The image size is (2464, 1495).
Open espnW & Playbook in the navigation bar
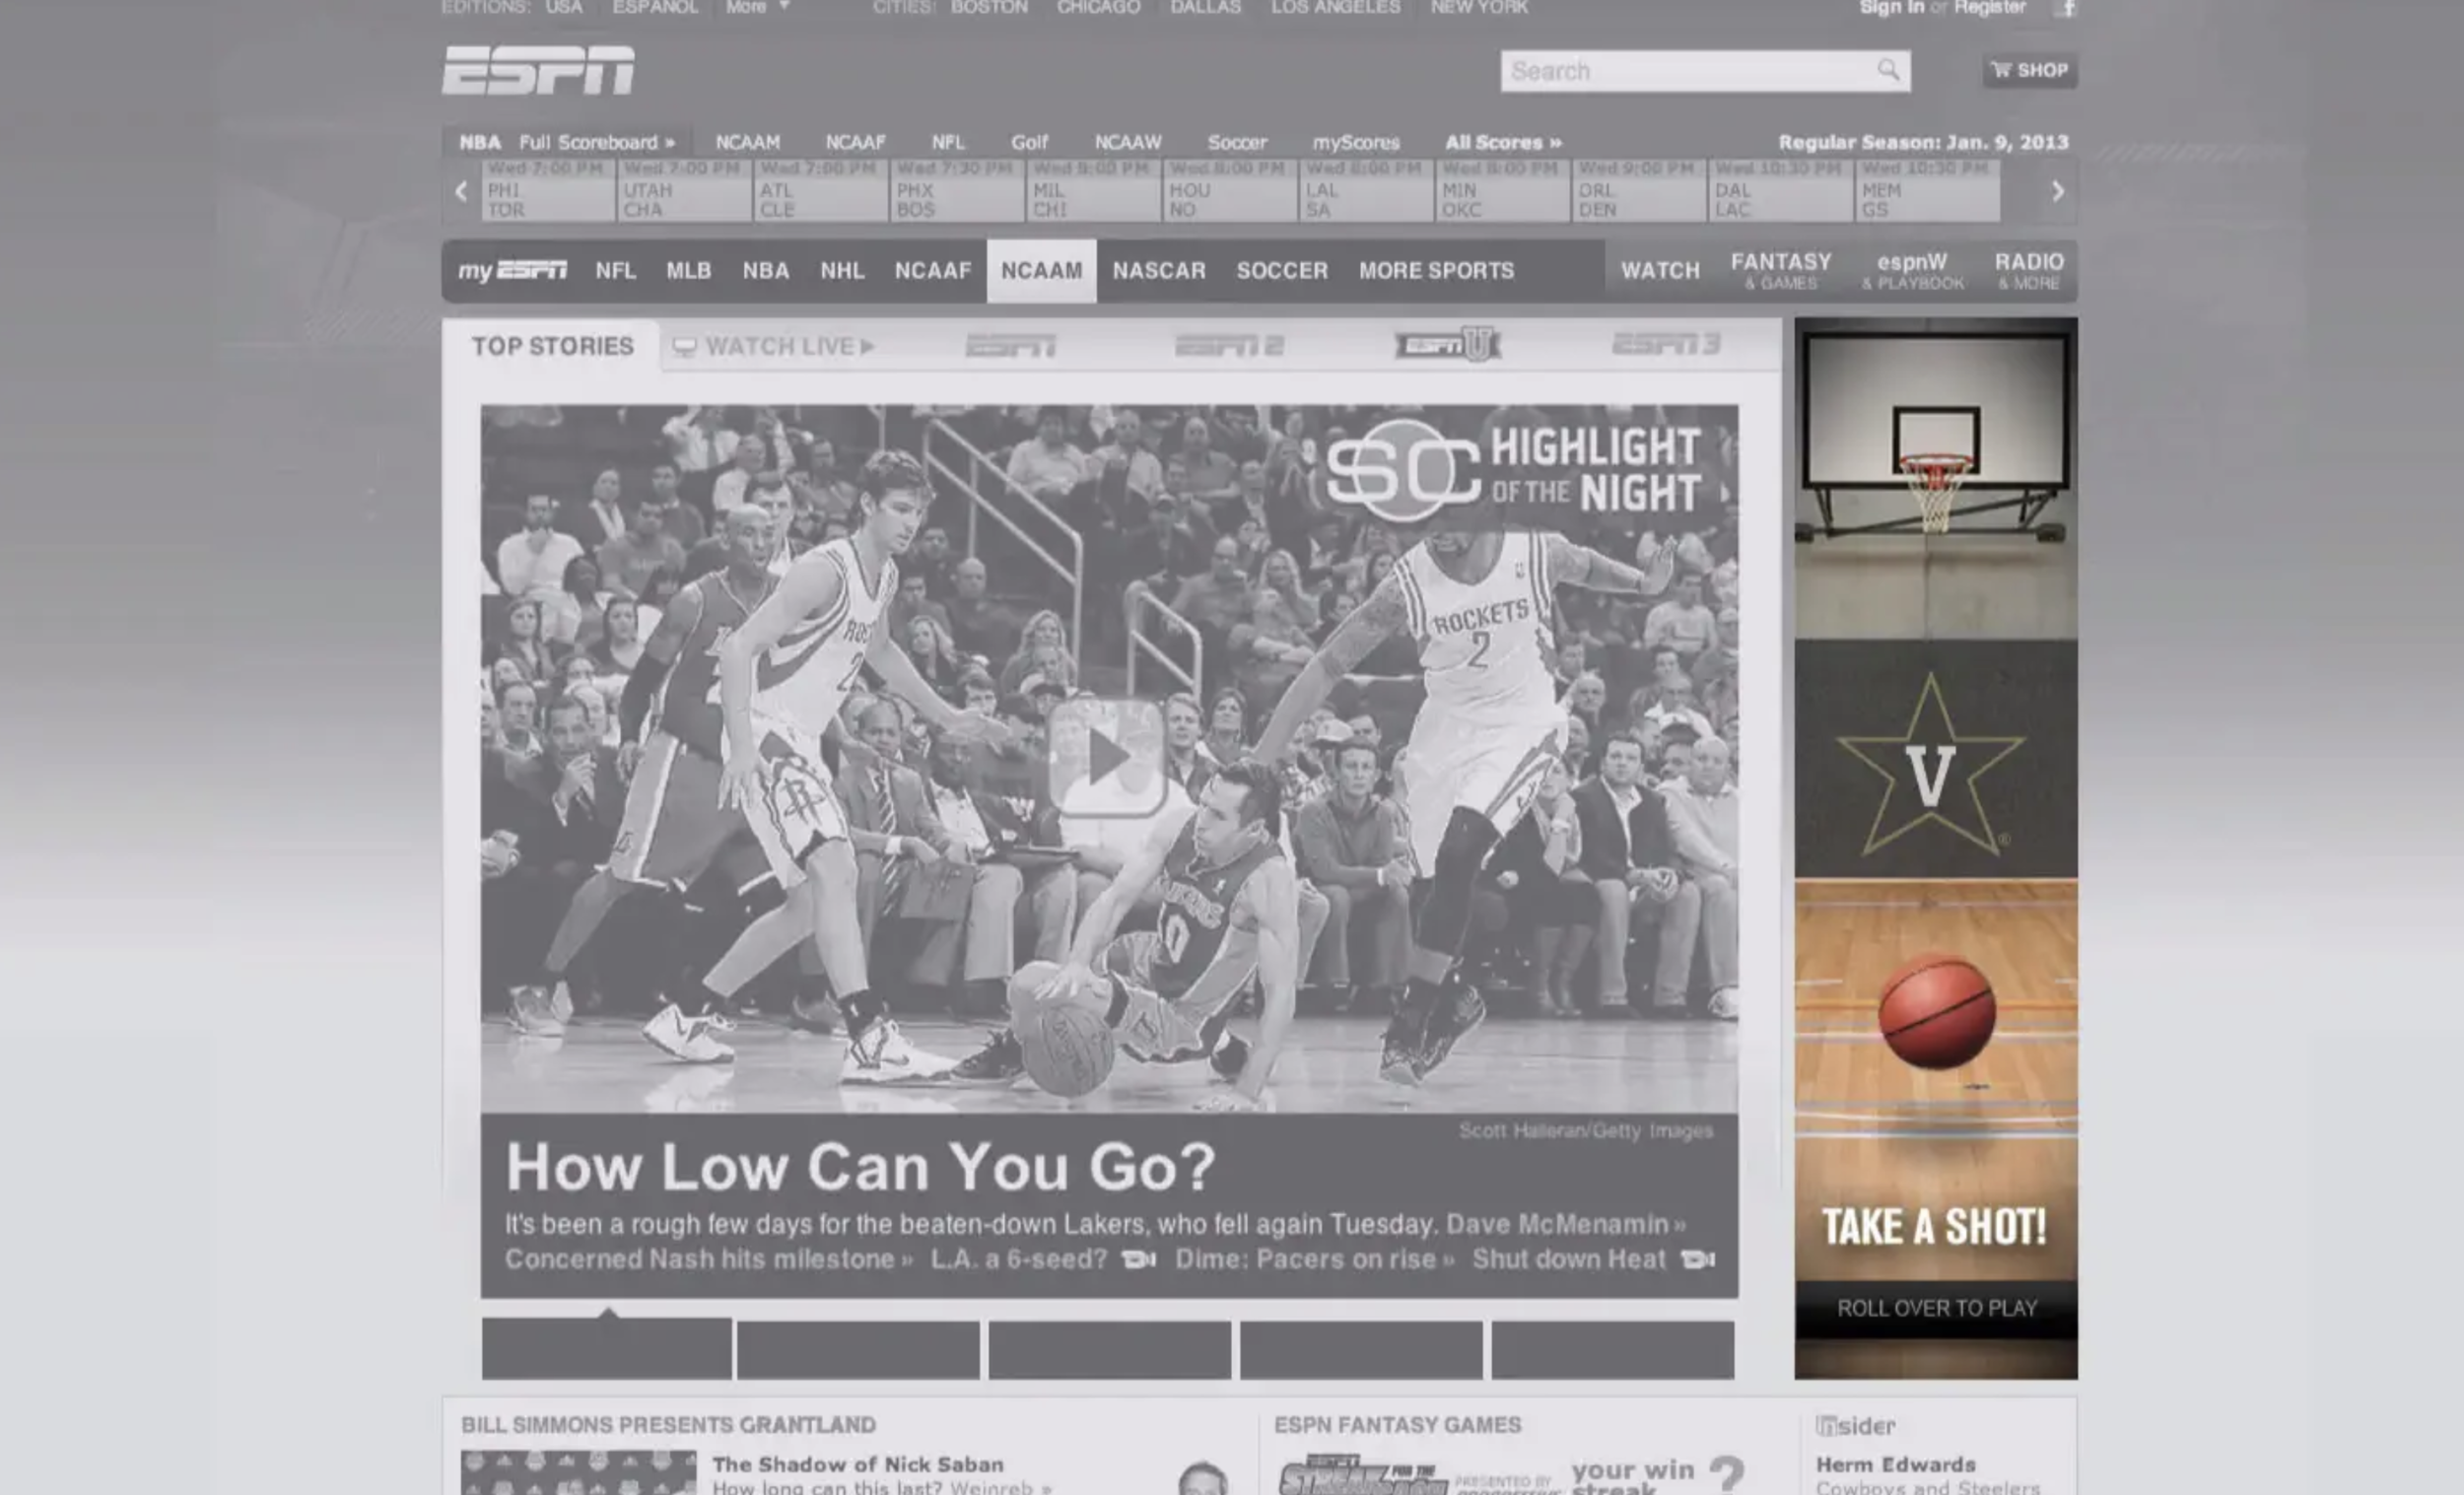(1912, 271)
